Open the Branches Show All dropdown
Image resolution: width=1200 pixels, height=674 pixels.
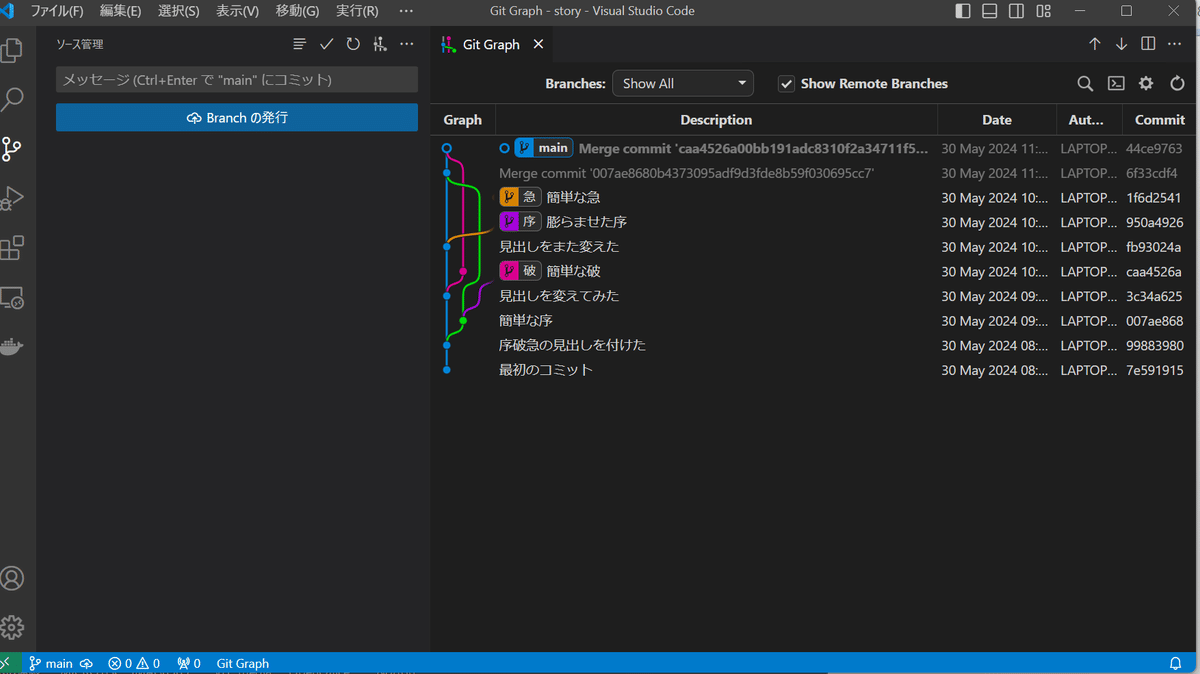coord(683,84)
